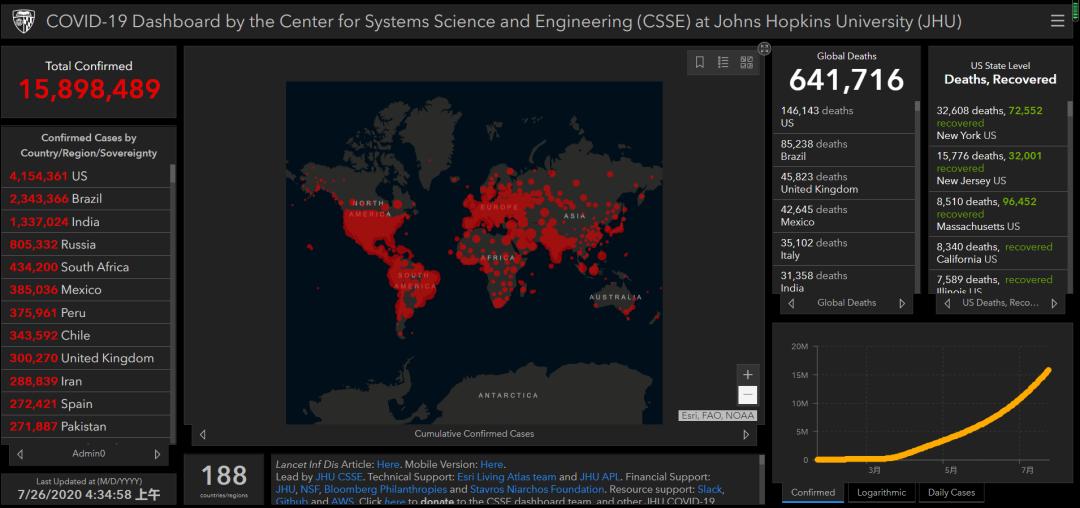Click previous arrow in Global Deaths pager

(x=791, y=303)
